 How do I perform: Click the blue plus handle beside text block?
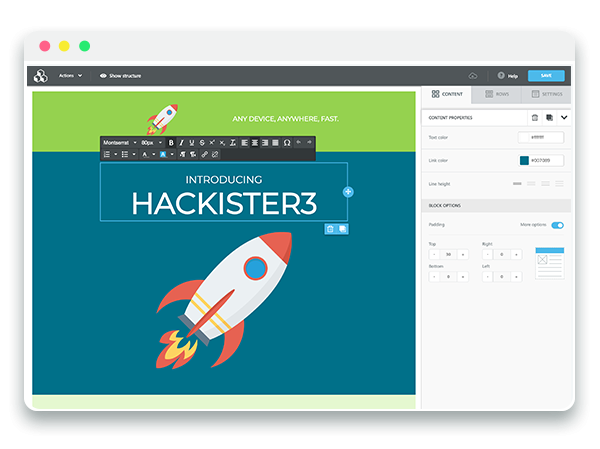point(348,191)
